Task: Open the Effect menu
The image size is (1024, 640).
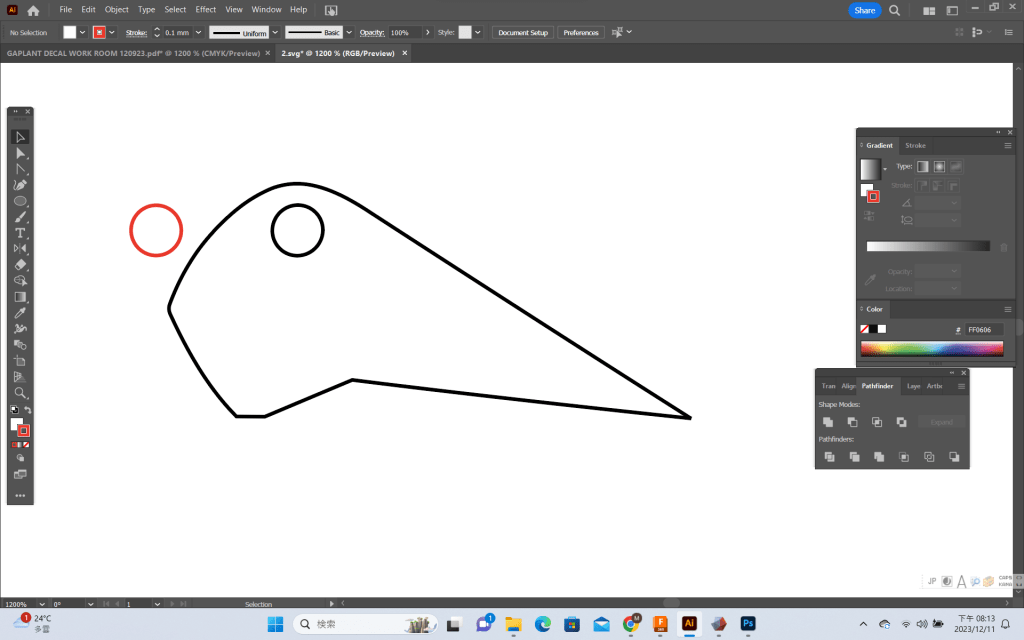Action: pyautogui.click(x=206, y=9)
